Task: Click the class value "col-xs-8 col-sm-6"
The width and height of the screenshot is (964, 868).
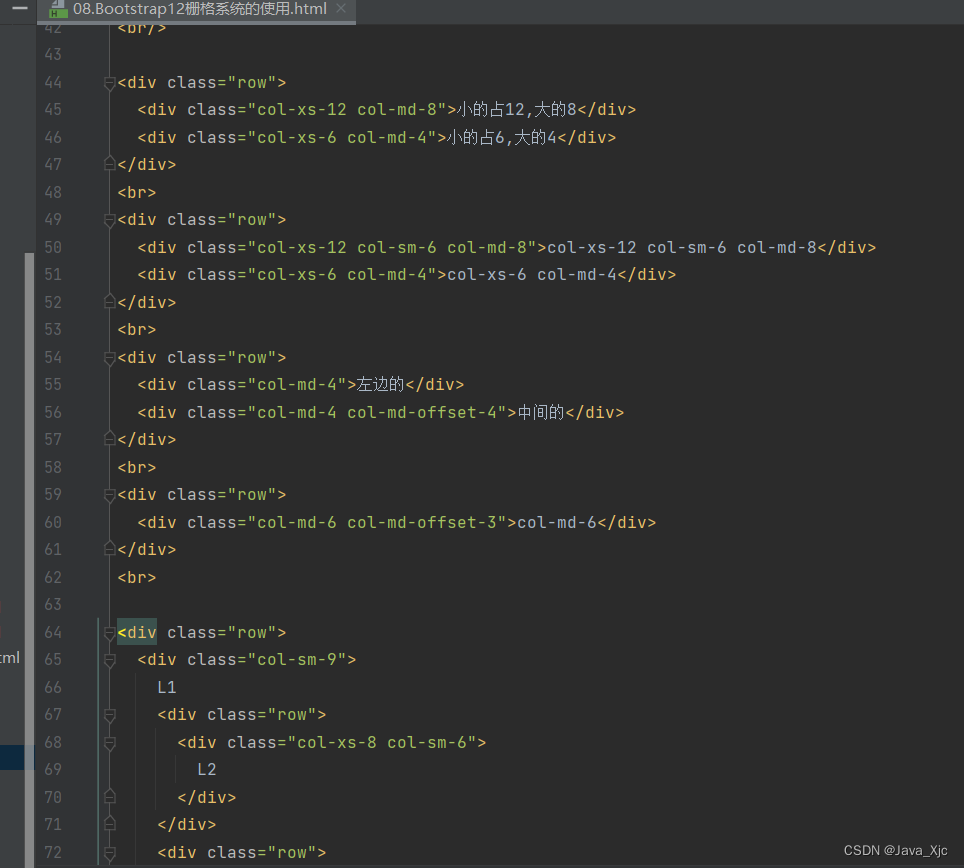Action: (x=382, y=742)
